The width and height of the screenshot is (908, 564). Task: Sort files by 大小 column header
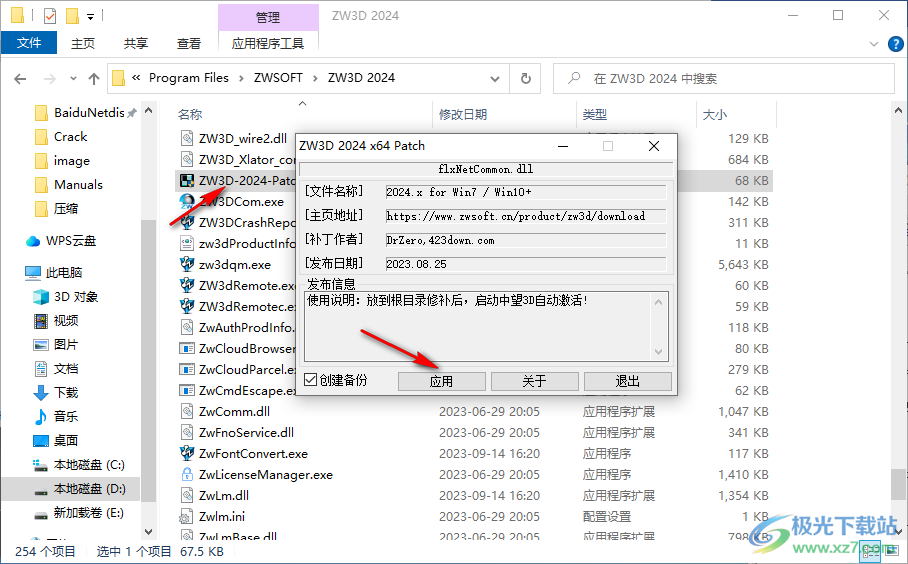point(715,115)
